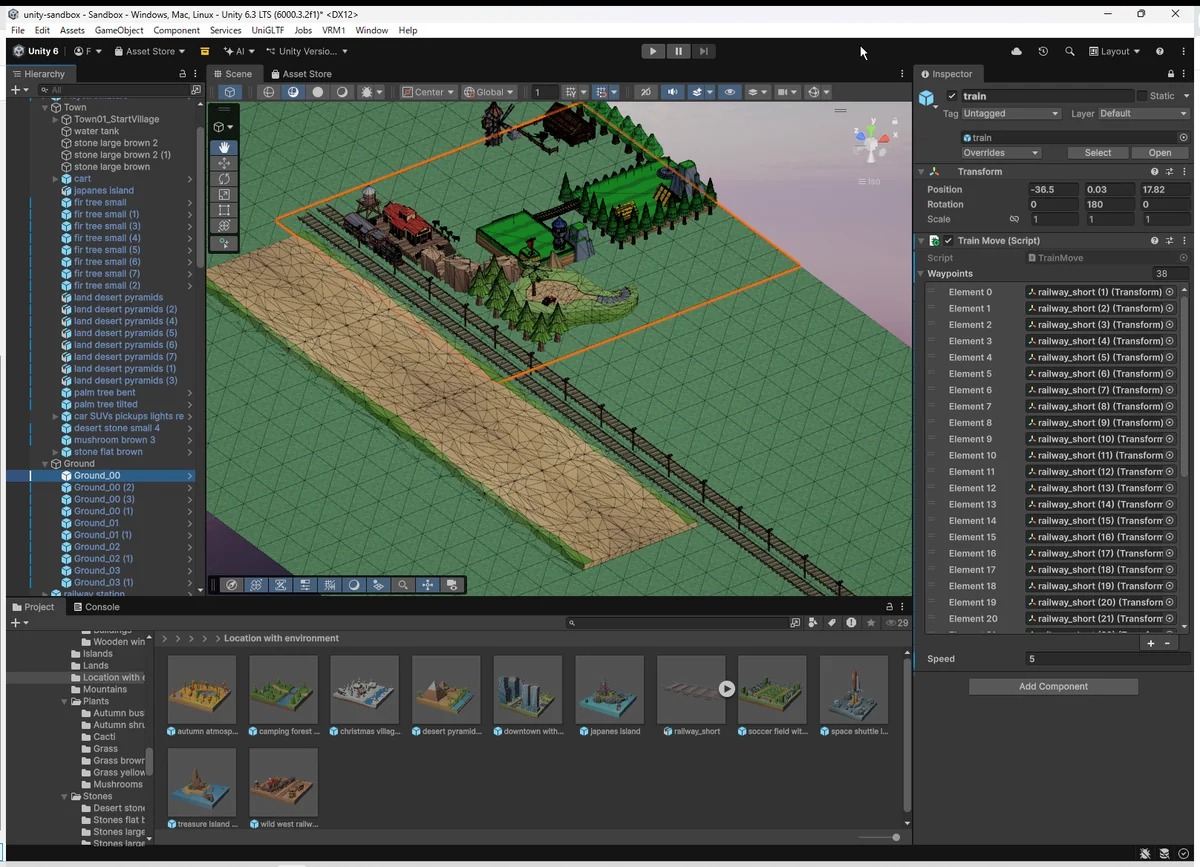Open the GameObject menu

click(119, 31)
